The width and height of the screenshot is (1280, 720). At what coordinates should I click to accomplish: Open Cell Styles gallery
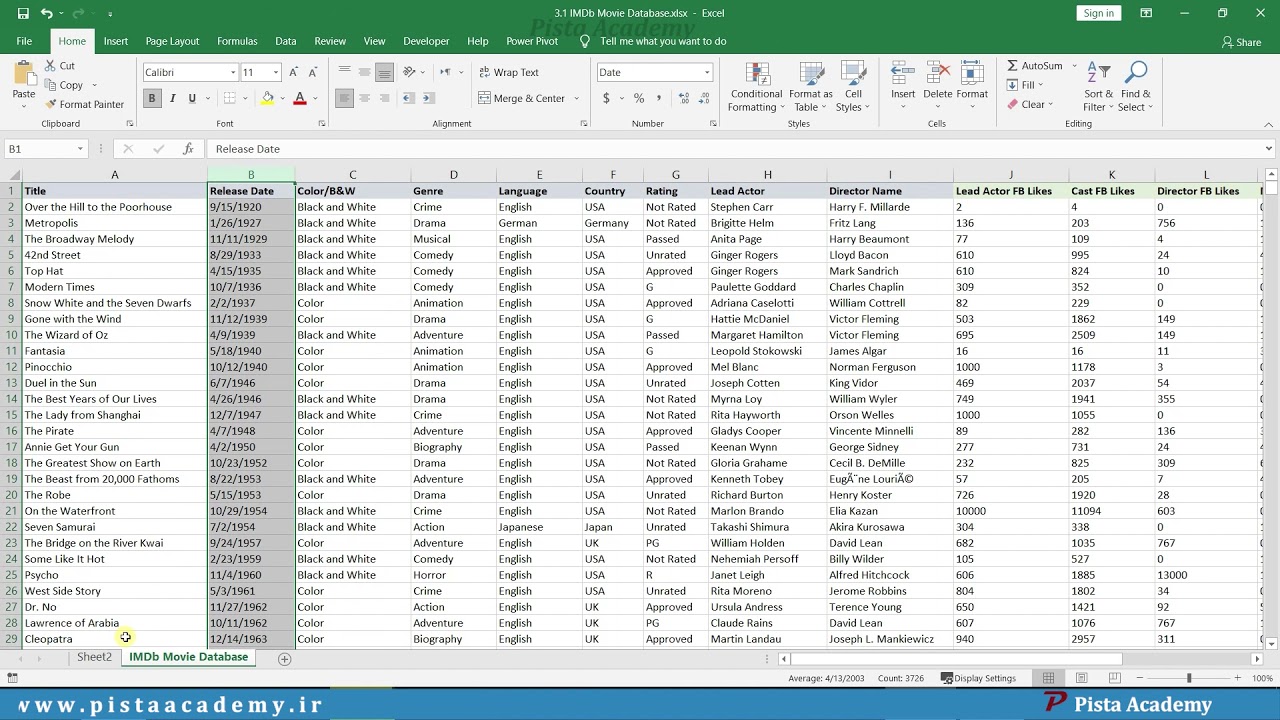click(853, 88)
